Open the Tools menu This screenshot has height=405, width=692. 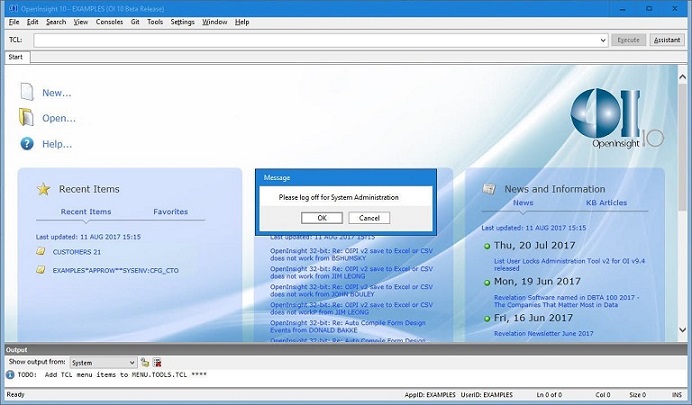click(x=155, y=22)
